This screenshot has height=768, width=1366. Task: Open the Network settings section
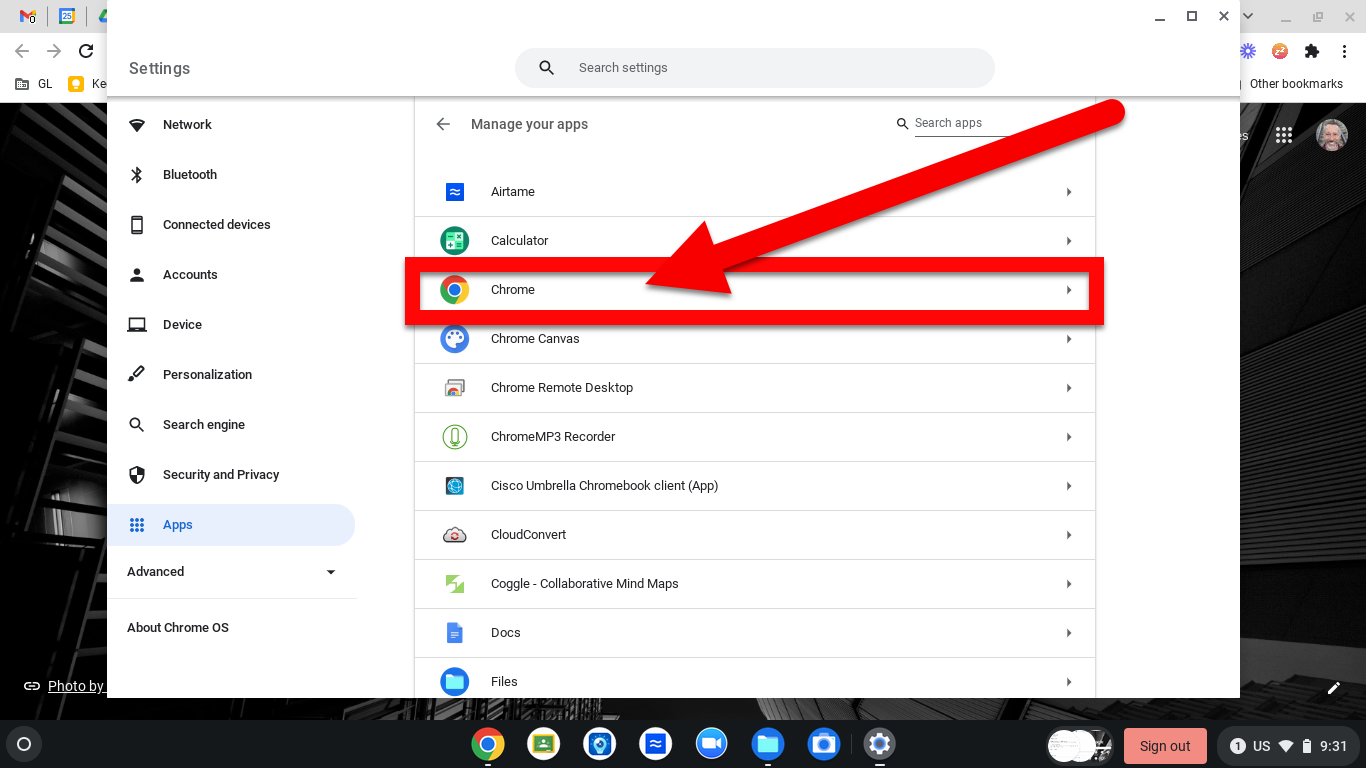pyautogui.click(x=231, y=125)
